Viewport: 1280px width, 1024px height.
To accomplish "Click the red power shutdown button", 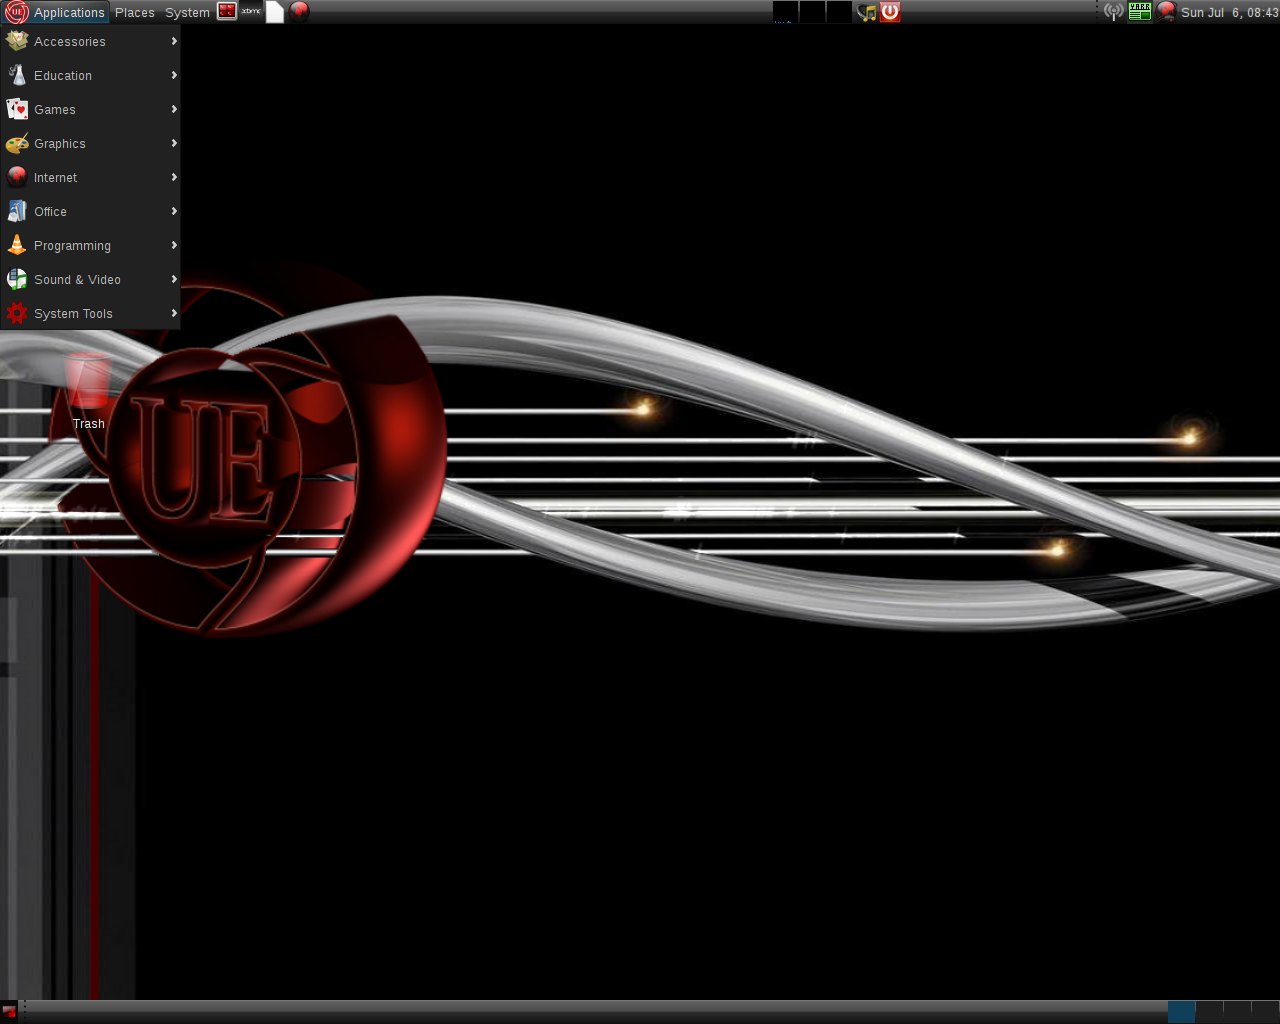I will [890, 12].
